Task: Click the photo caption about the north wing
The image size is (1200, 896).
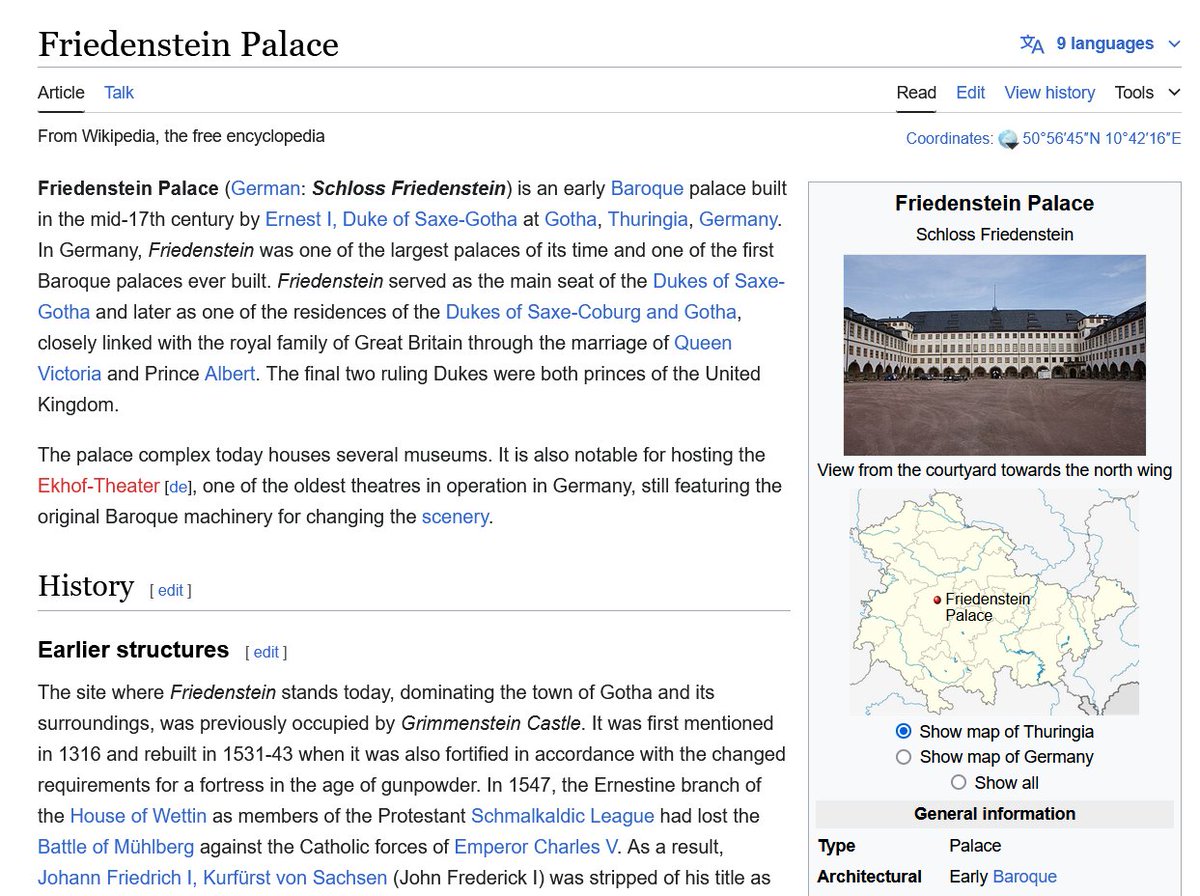Action: click(995, 470)
